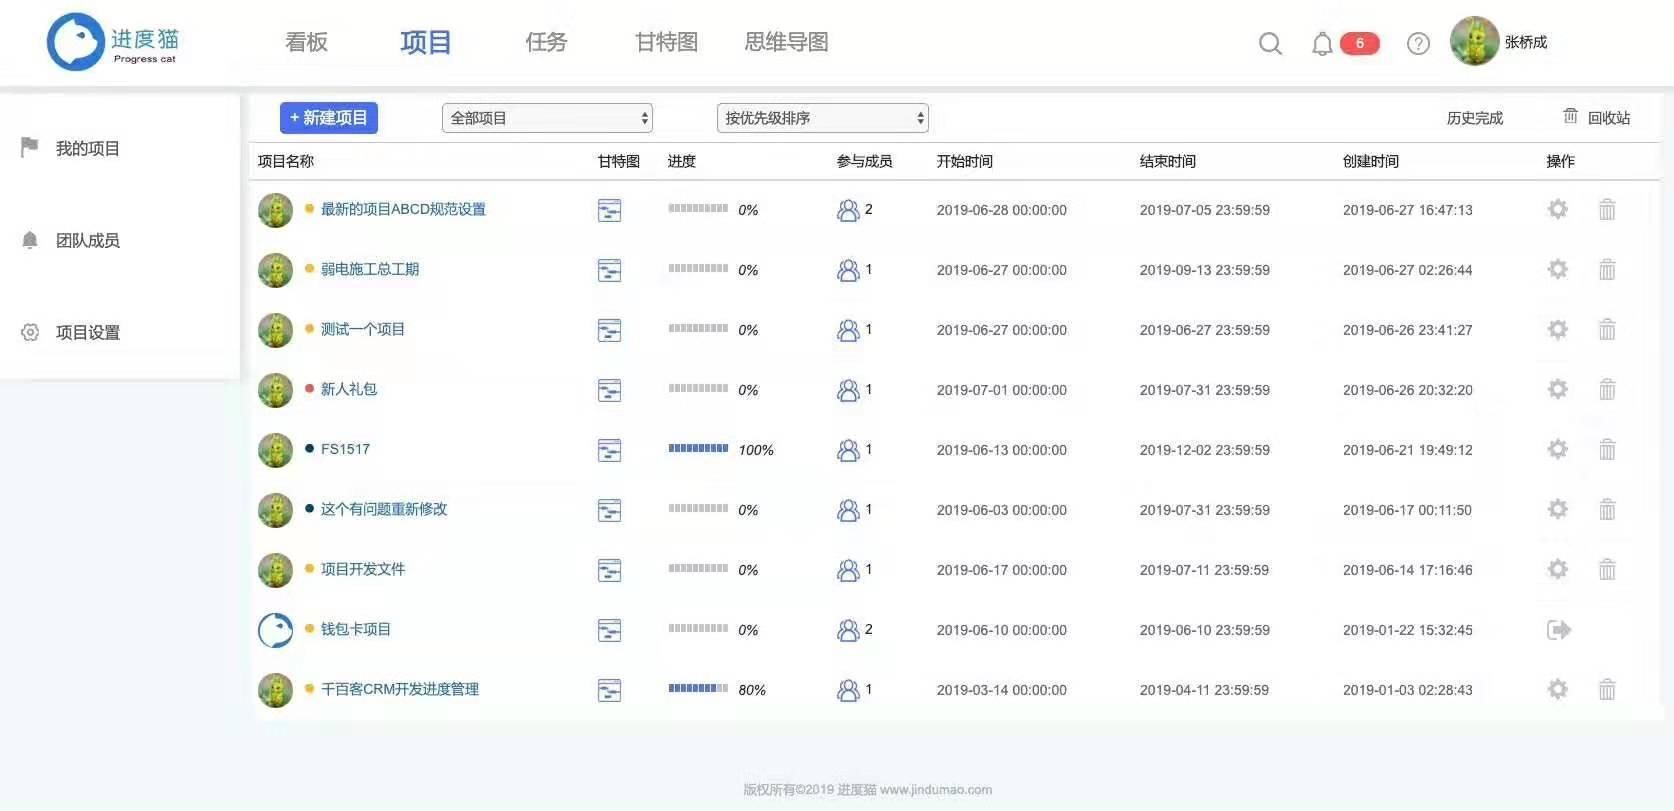This screenshot has height=811, width=1674.
Task: Delete project 项目开发文件 via trash icon
Action: (1607, 569)
